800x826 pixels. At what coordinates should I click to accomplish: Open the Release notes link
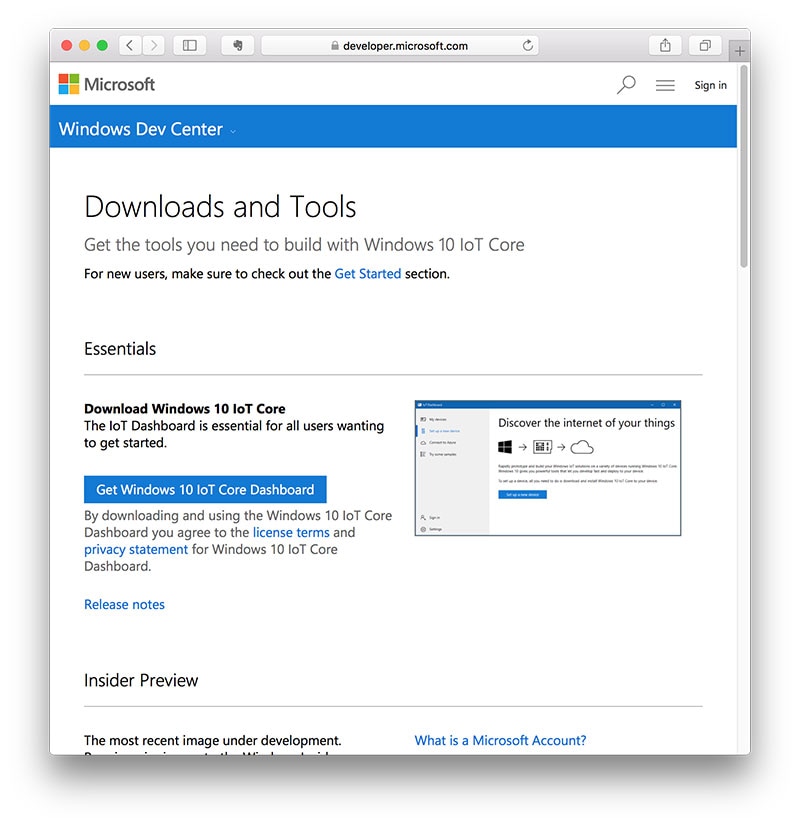tap(124, 604)
